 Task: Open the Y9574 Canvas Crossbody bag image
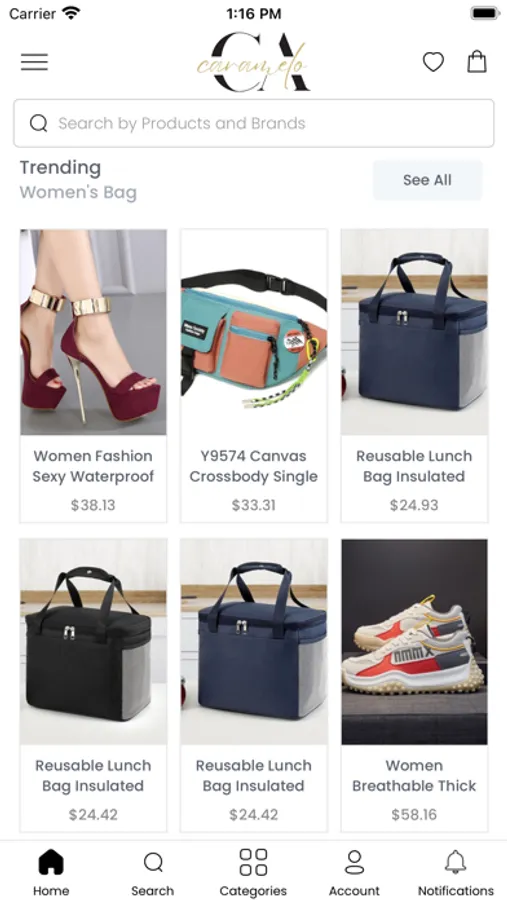pos(254,332)
